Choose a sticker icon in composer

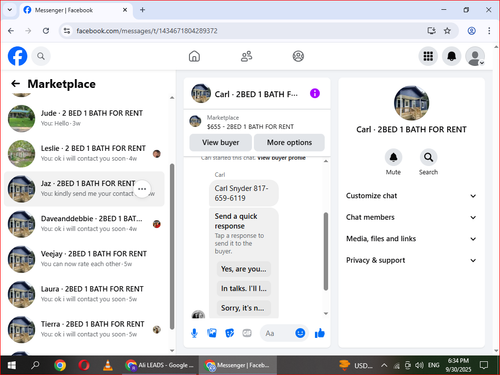click(x=229, y=333)
